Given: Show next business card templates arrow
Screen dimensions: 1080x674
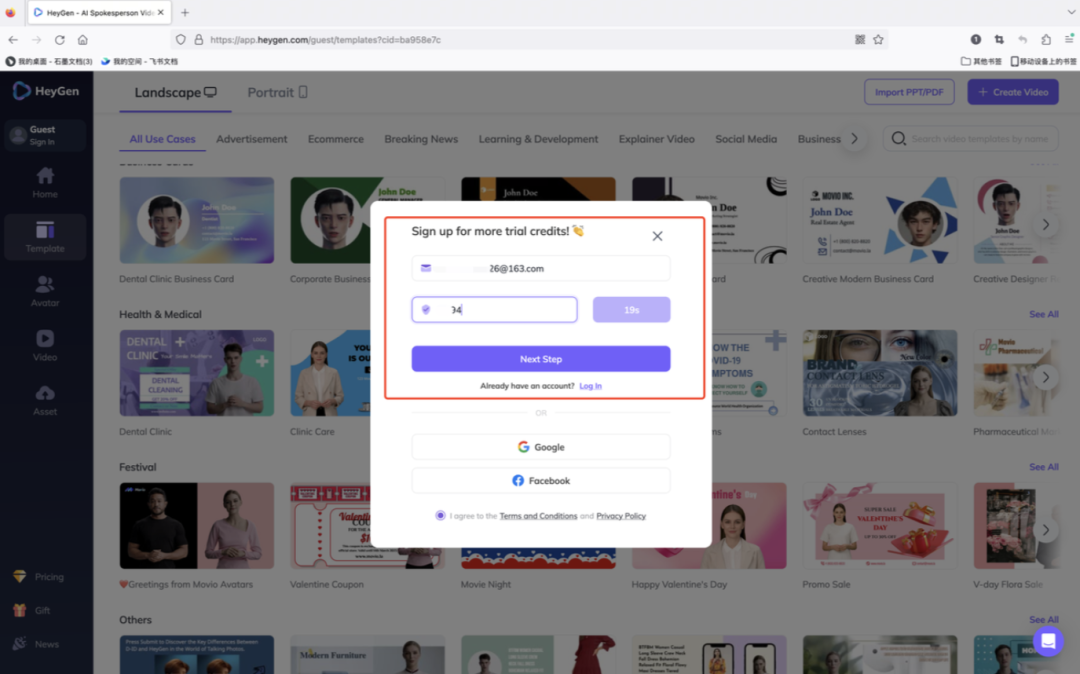Looking at the screenshot, I should (x=1046, y=224).
